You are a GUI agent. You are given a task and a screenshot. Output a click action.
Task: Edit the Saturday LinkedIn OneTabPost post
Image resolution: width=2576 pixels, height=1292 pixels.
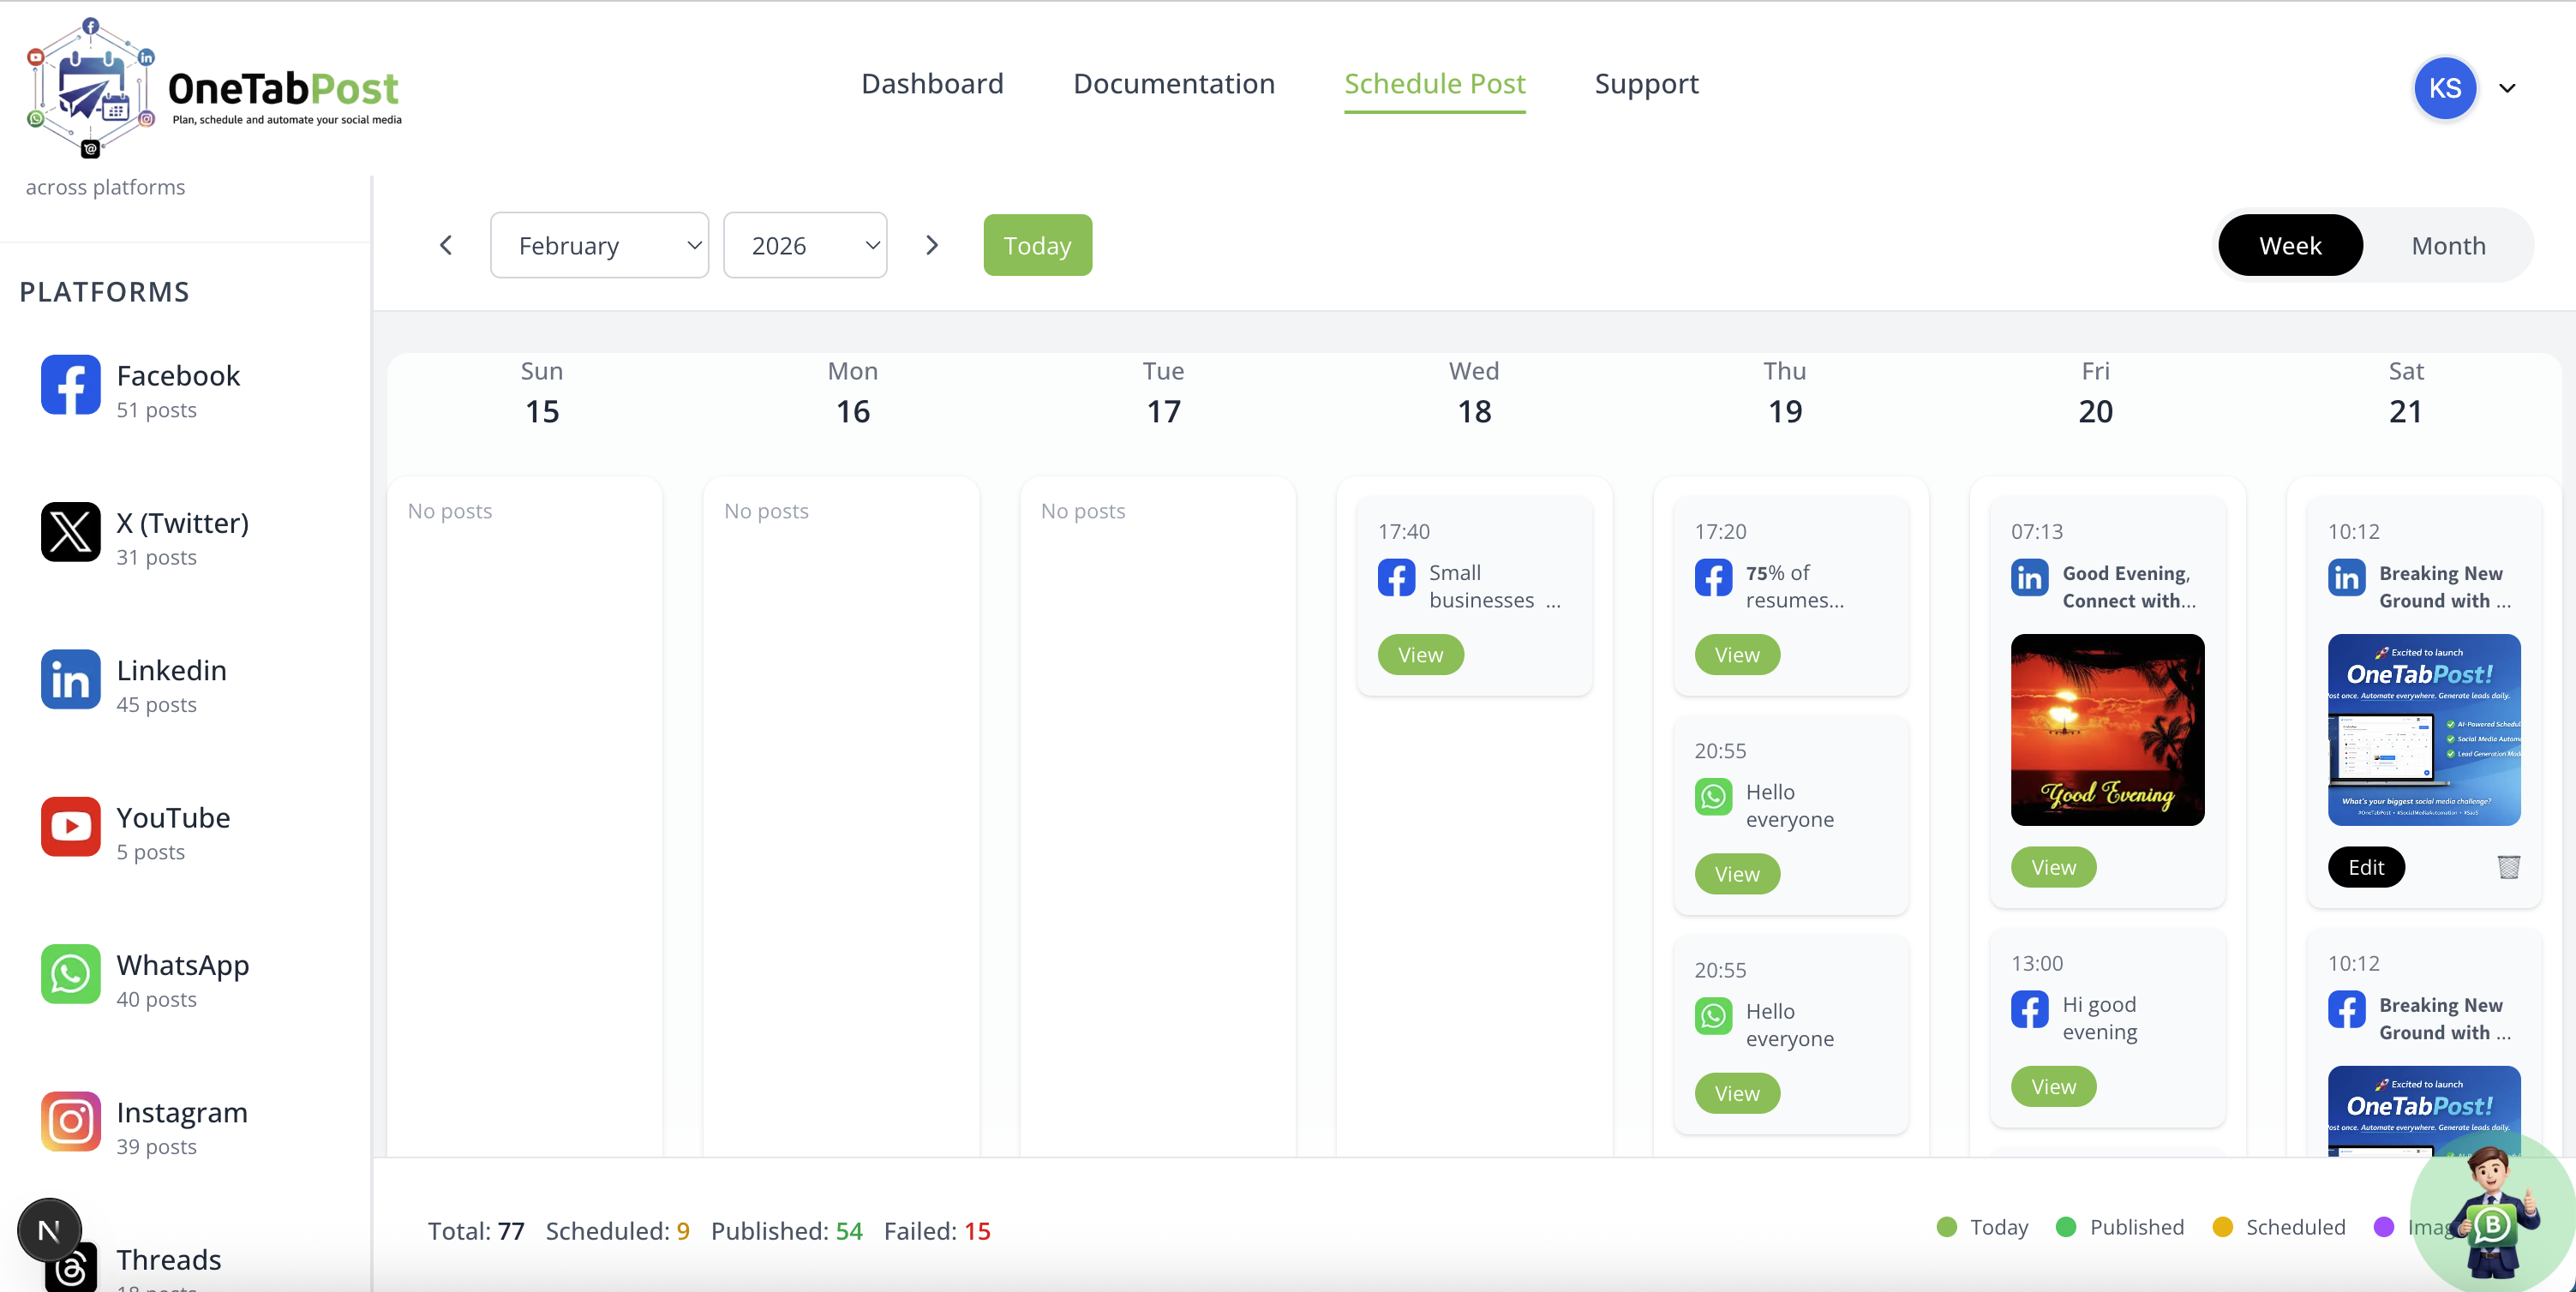coord(2365,867)
